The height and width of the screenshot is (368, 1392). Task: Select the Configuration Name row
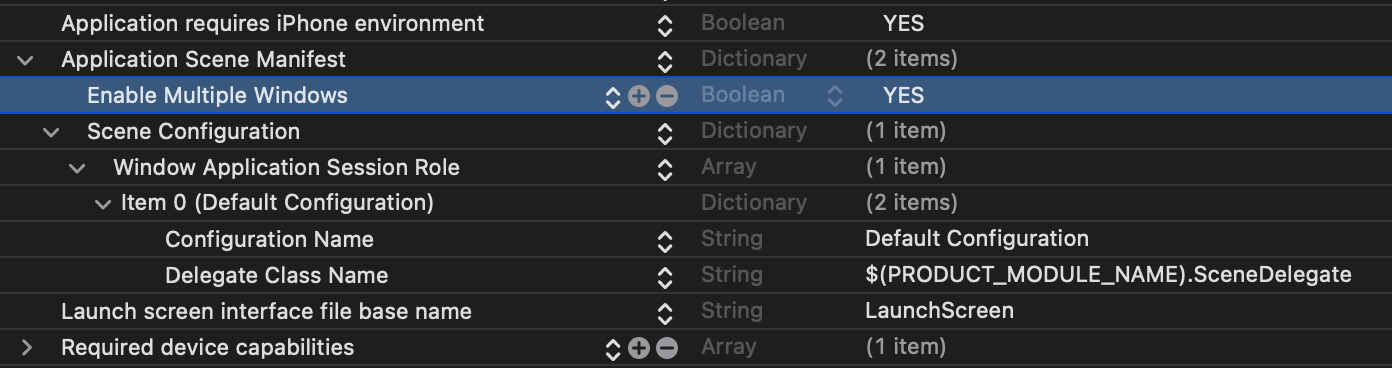[x=696, y=240]
